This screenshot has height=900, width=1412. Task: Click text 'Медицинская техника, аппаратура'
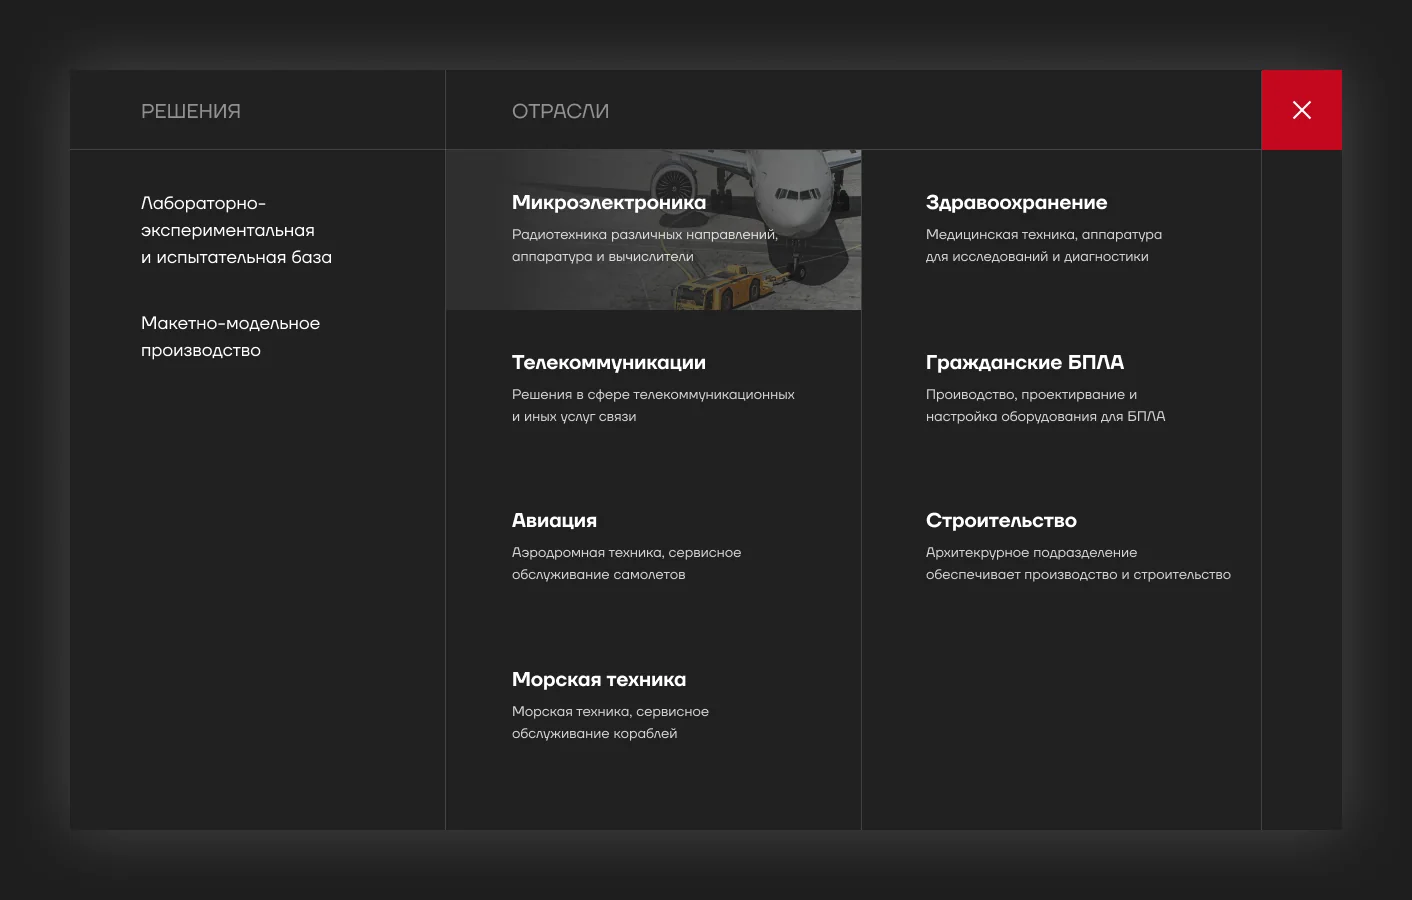coord(1044,235)
